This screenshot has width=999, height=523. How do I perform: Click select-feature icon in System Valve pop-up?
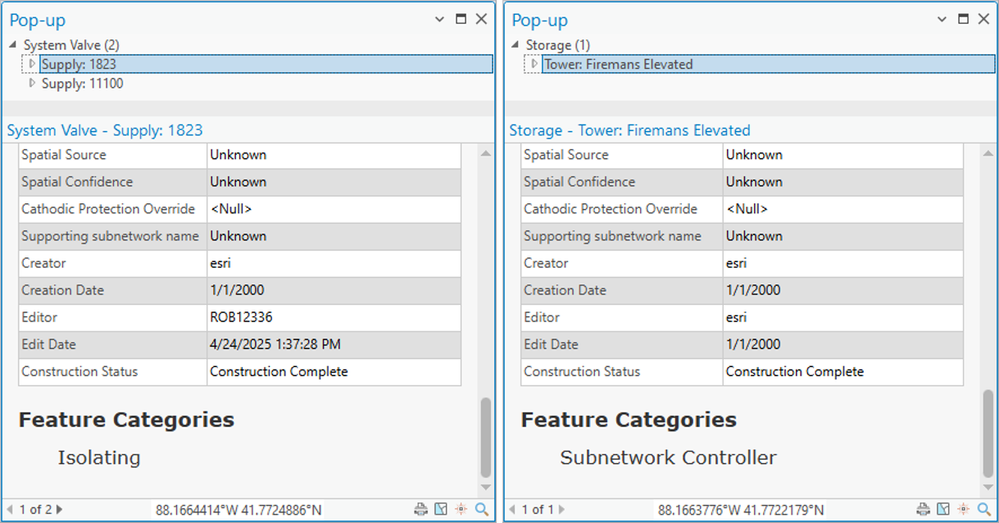click(441, 510)
